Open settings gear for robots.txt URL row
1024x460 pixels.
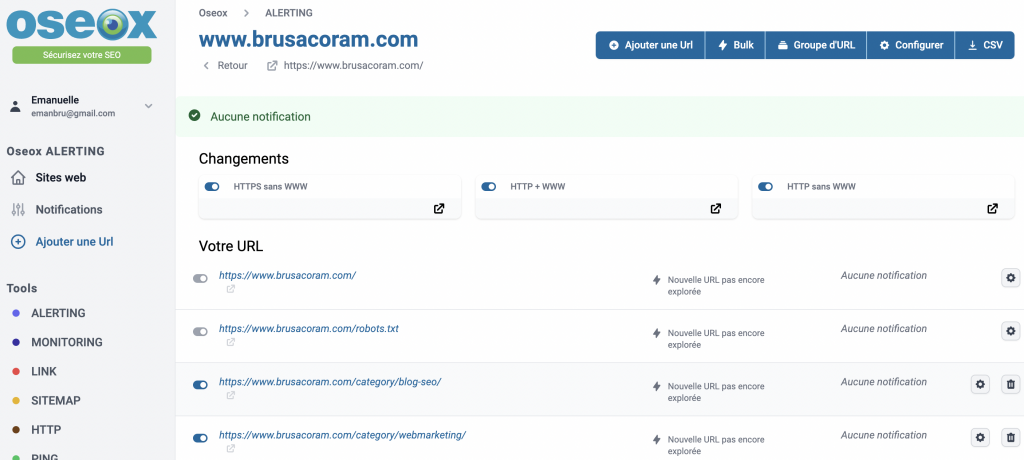click(1010, 331)
